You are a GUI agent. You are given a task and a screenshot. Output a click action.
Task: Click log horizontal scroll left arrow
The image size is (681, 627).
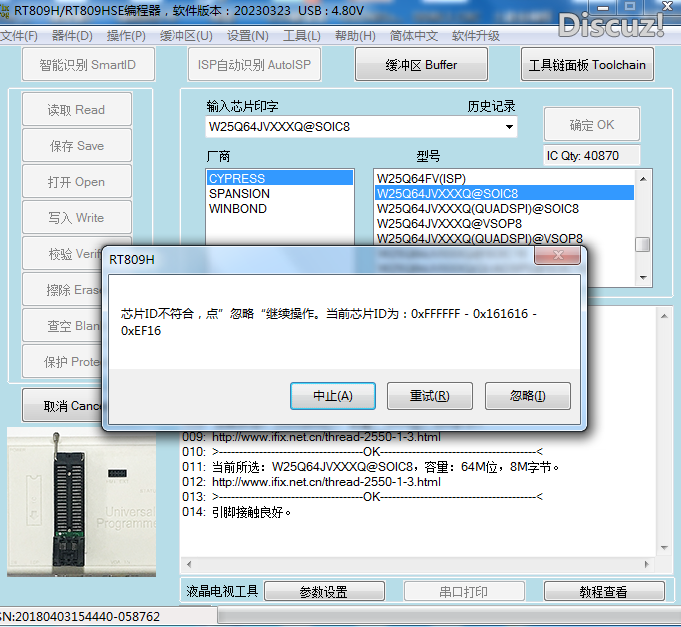click(x=189, y=564)
